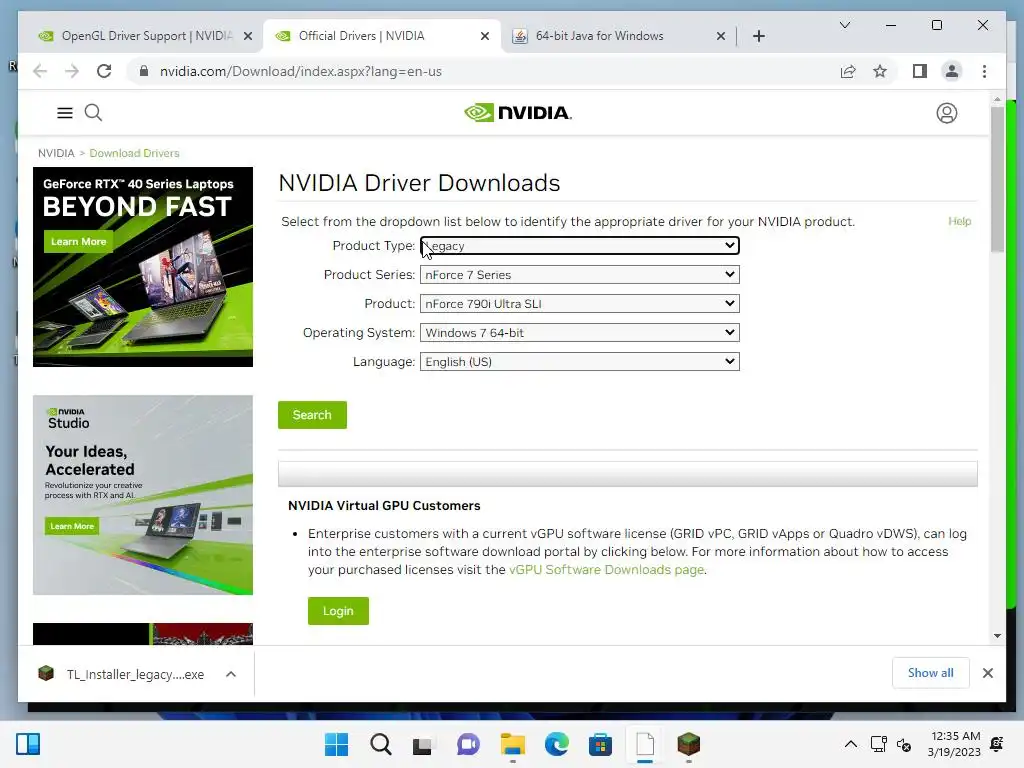Click the page vertical scrollbar thumb

(x=997, y=178)
